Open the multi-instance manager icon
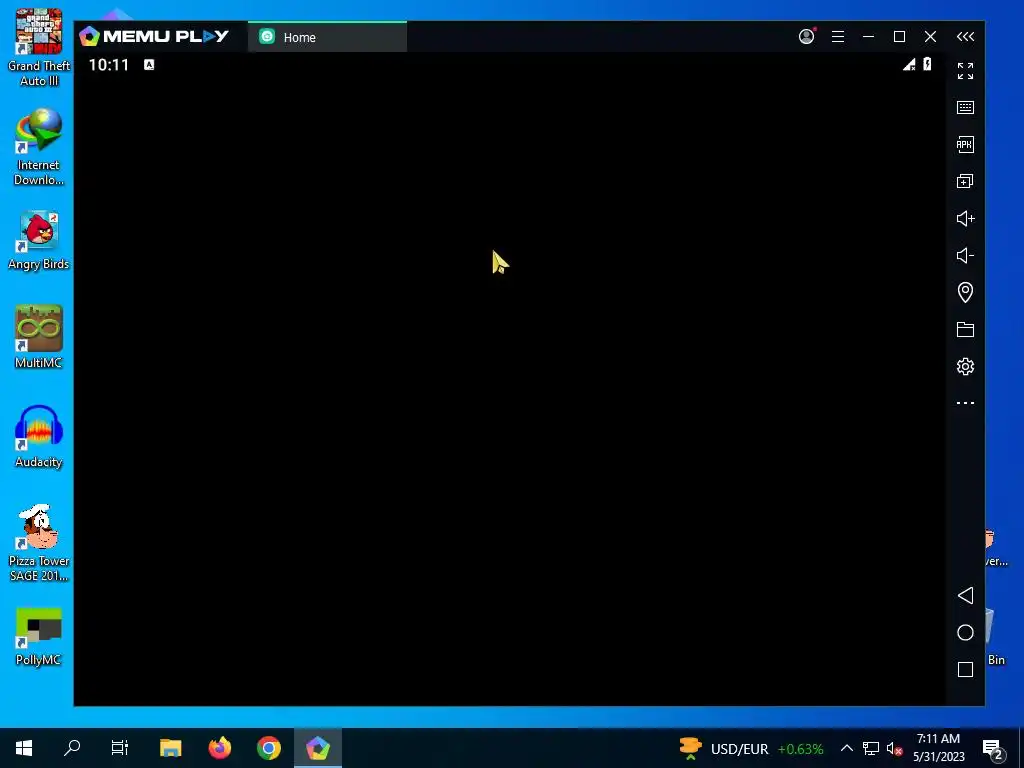 click(x=965, y=182)
